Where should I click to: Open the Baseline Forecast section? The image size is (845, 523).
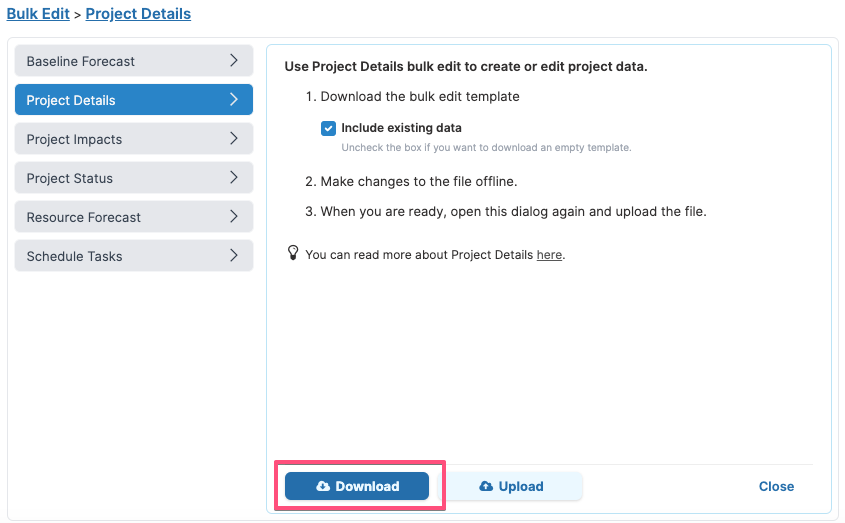(134, 61)
